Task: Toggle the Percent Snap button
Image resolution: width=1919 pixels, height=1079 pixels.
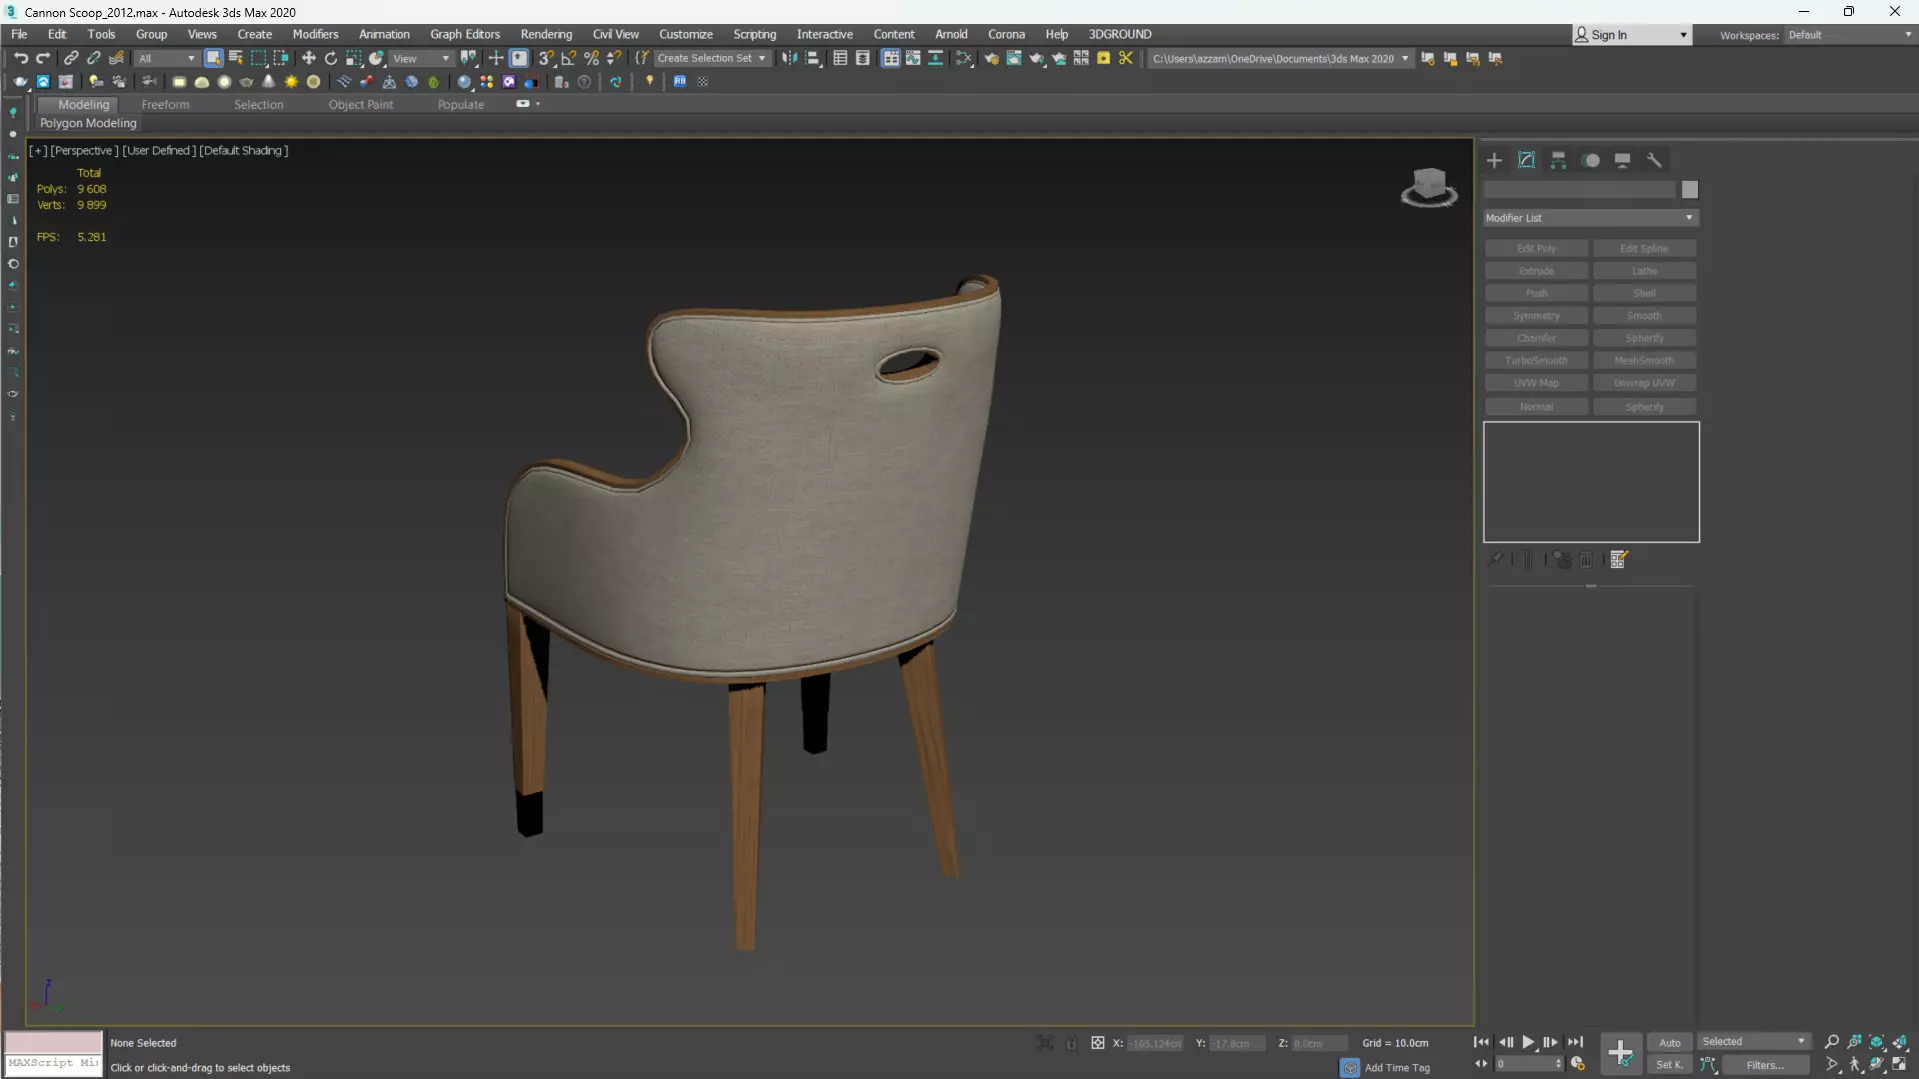Action: click(x=592, y=58)
